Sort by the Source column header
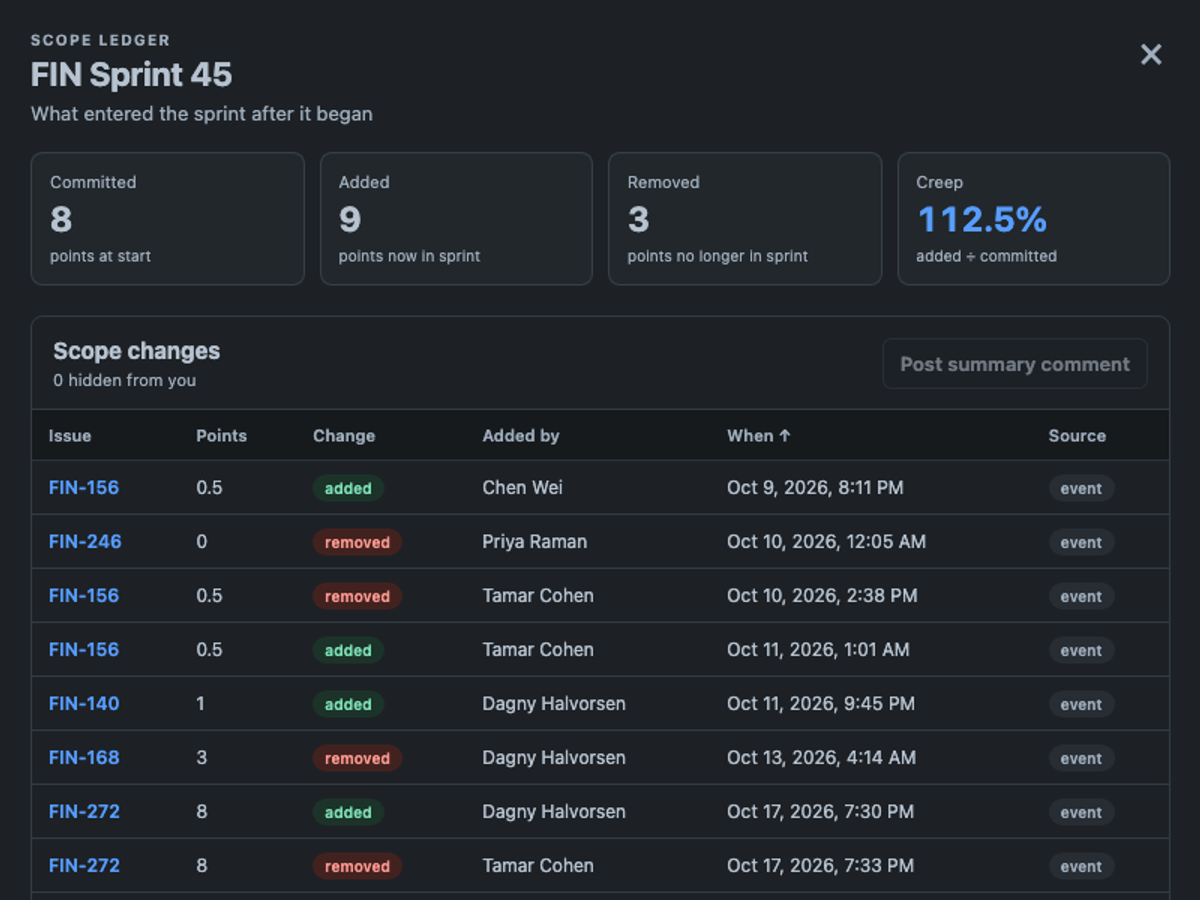1200x900 pixels. pos(1077,436)
